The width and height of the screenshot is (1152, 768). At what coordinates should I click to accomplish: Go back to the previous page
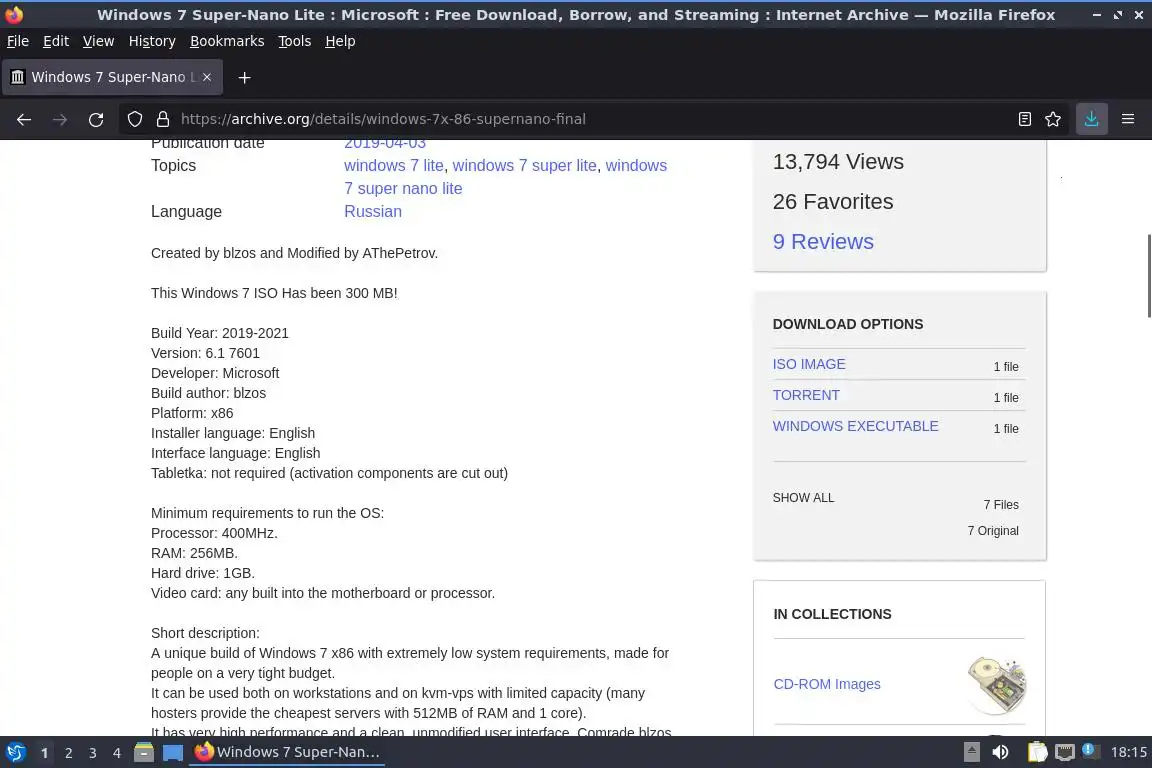pyautogui.click(x=24, y=119)
